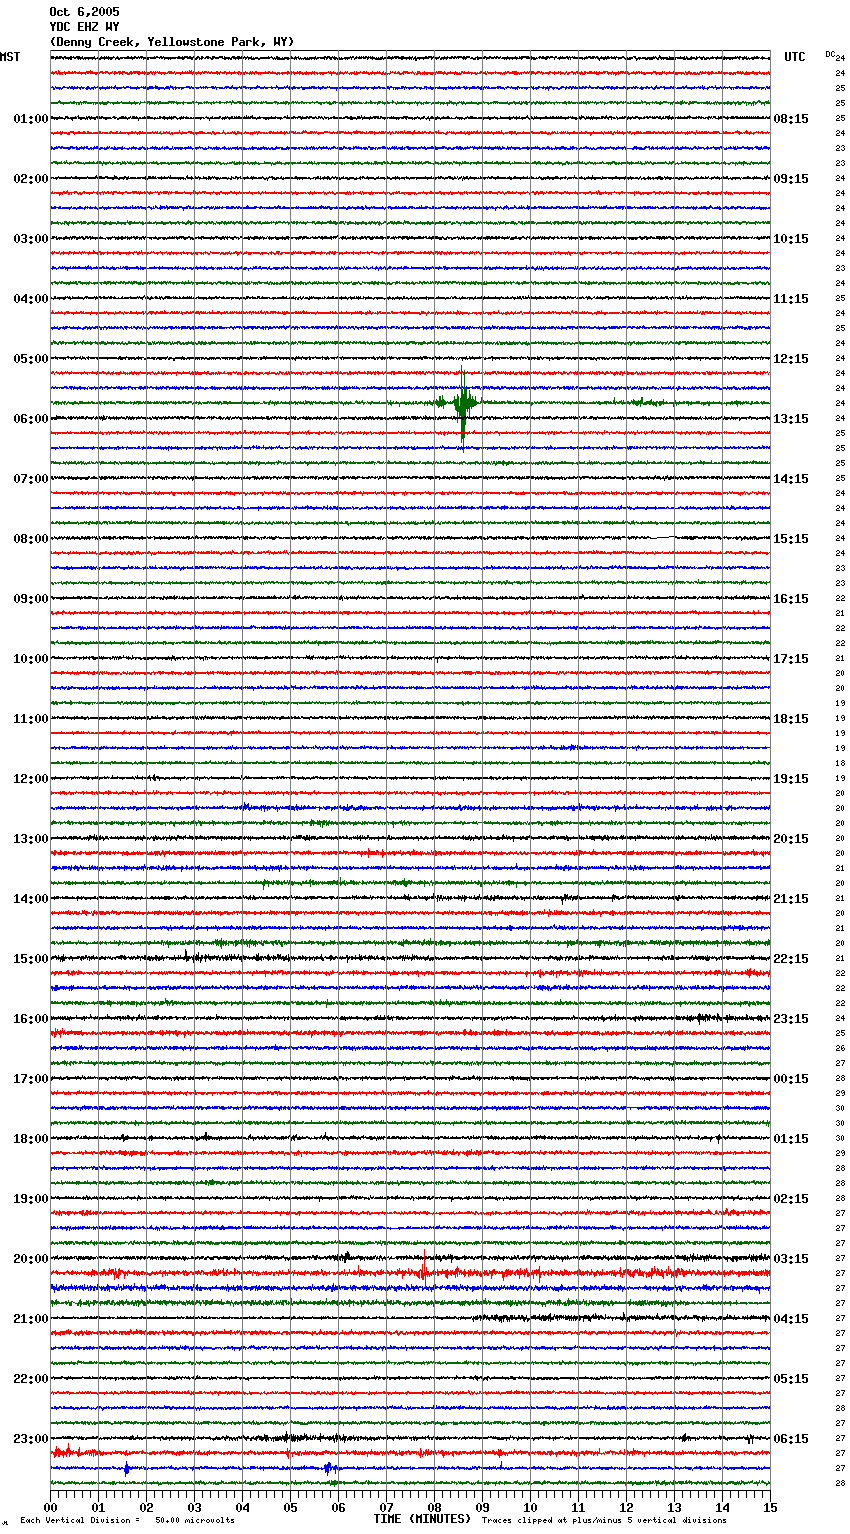Click the '01:15' UTC time label

pyautogui.click(x=791, y=1139)
